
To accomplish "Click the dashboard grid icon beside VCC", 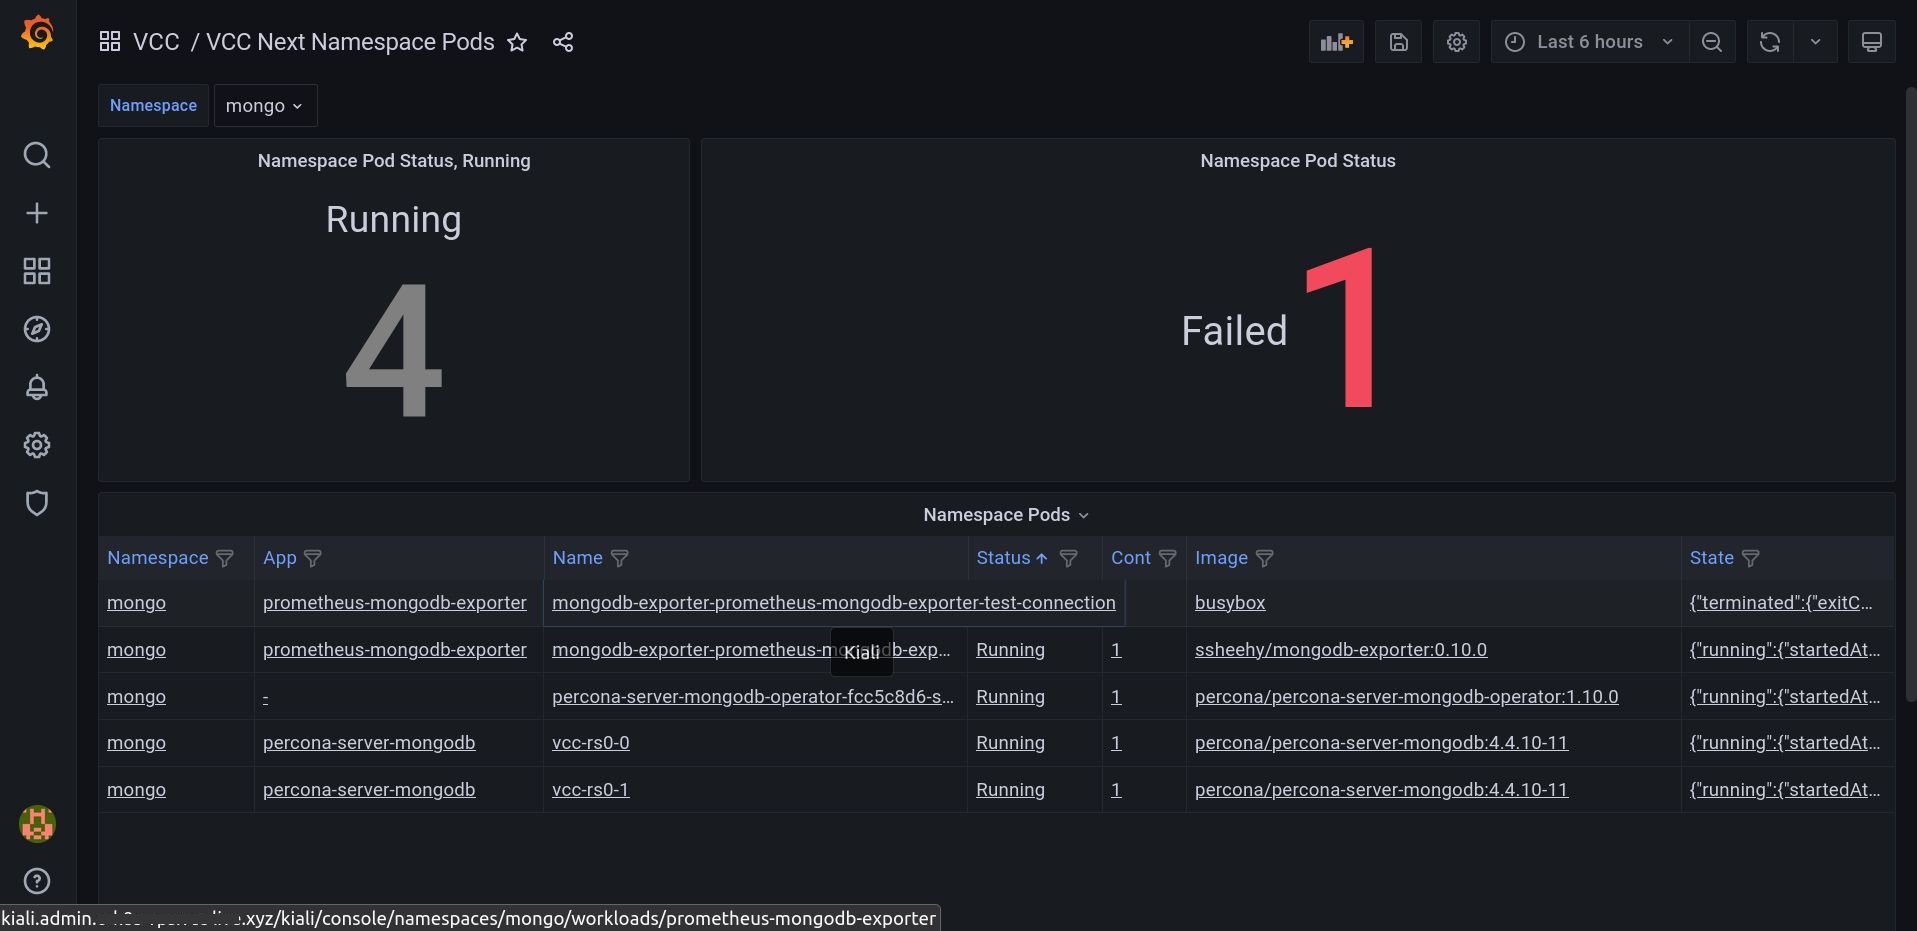I will [x=110, y=41].
